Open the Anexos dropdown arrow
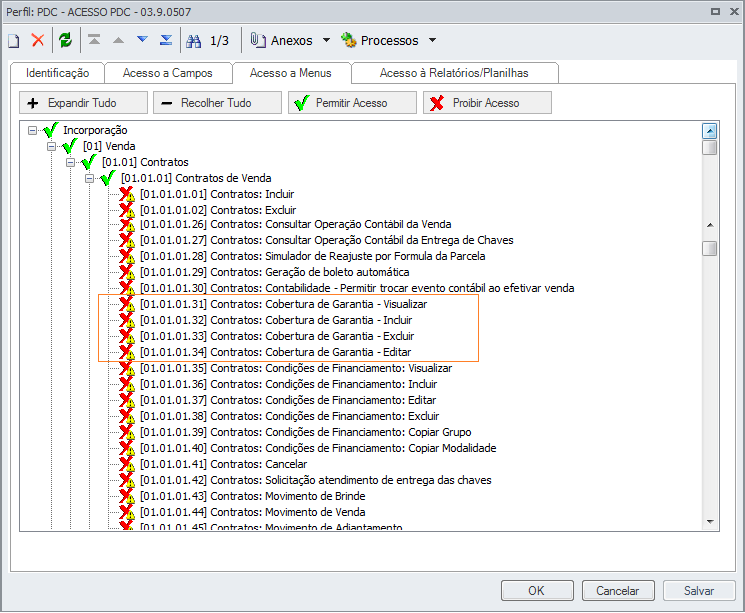 326,40
